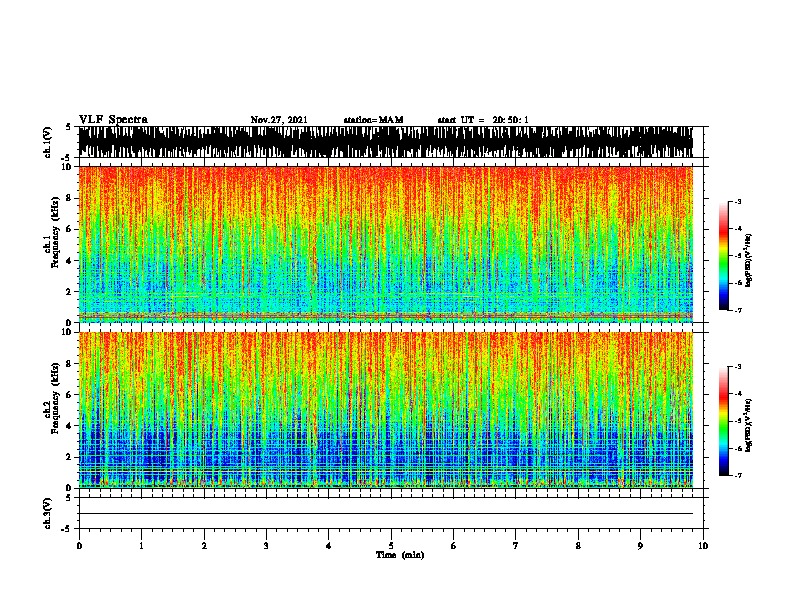The image size is (792, 612).
Task: Click the "ch.3(V)" axis label
Action: (x=48, y=513)
